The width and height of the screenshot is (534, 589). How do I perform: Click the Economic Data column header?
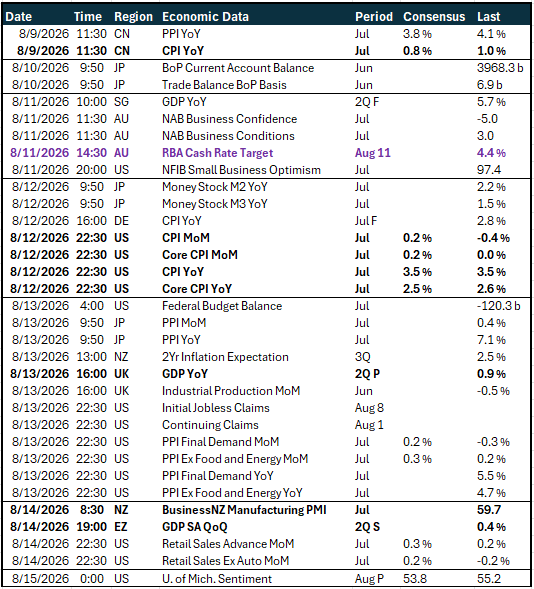click(205, 17)
